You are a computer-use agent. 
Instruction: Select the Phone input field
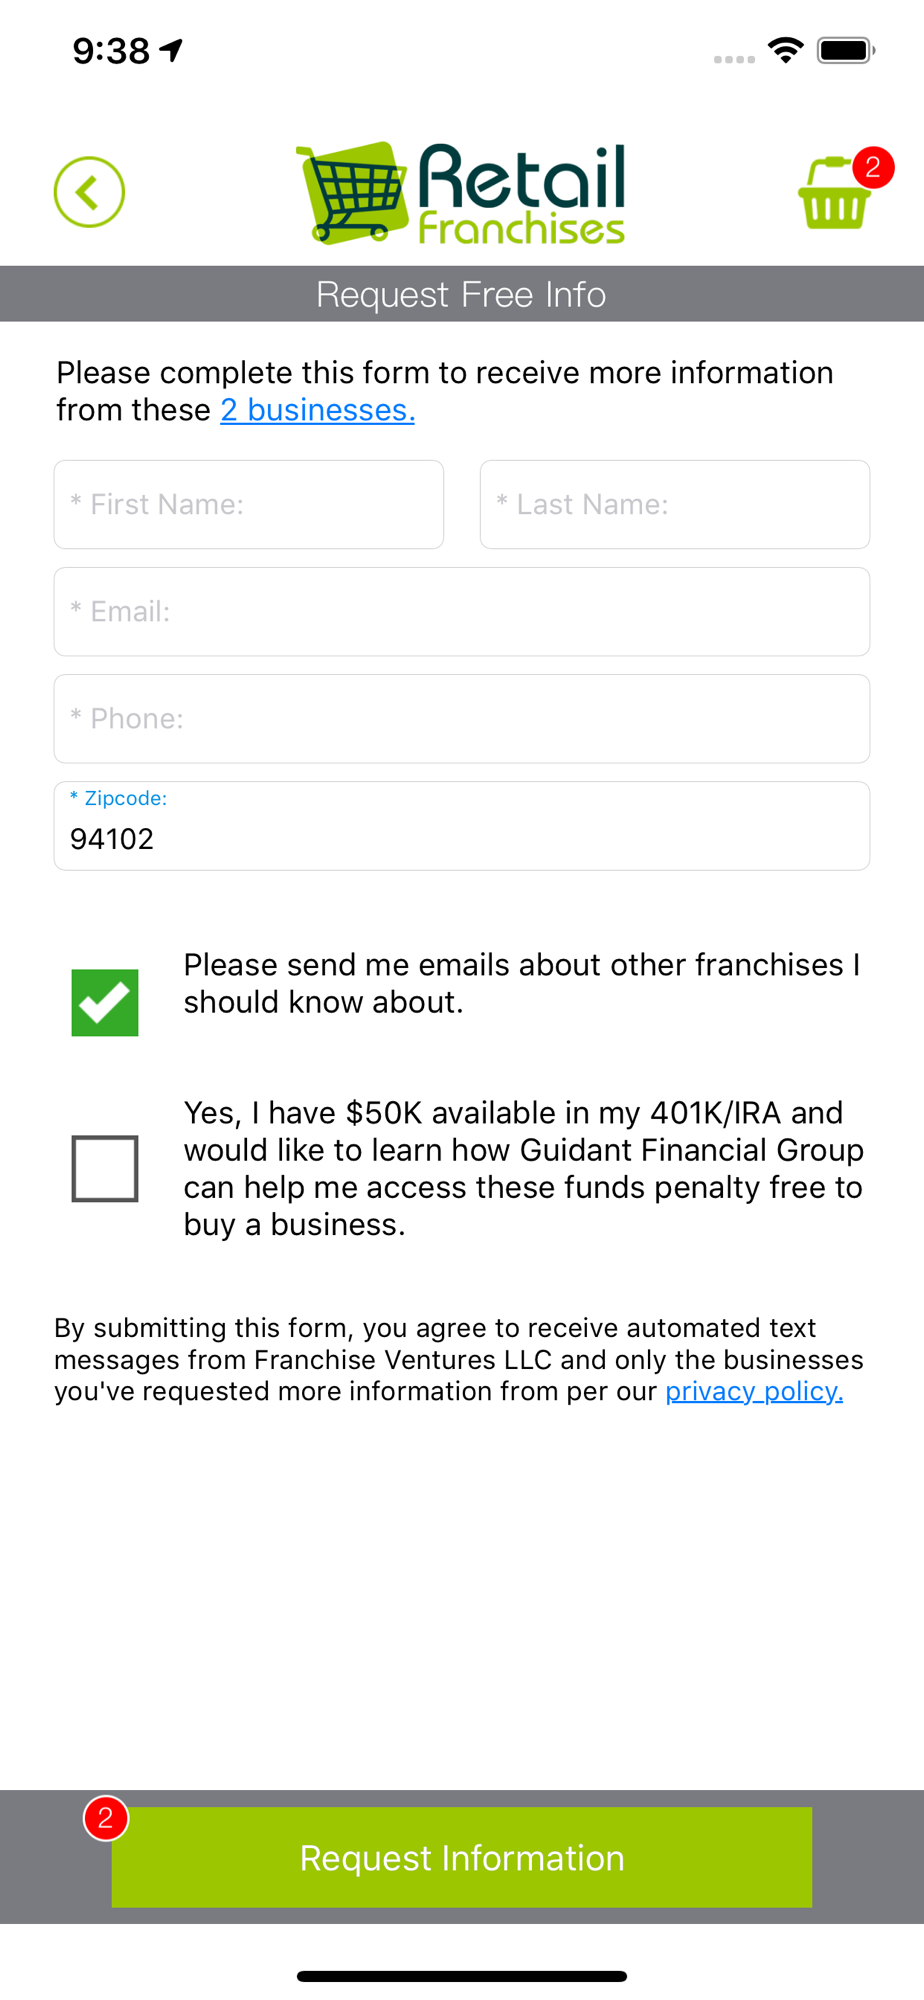[x=462, y=719]
